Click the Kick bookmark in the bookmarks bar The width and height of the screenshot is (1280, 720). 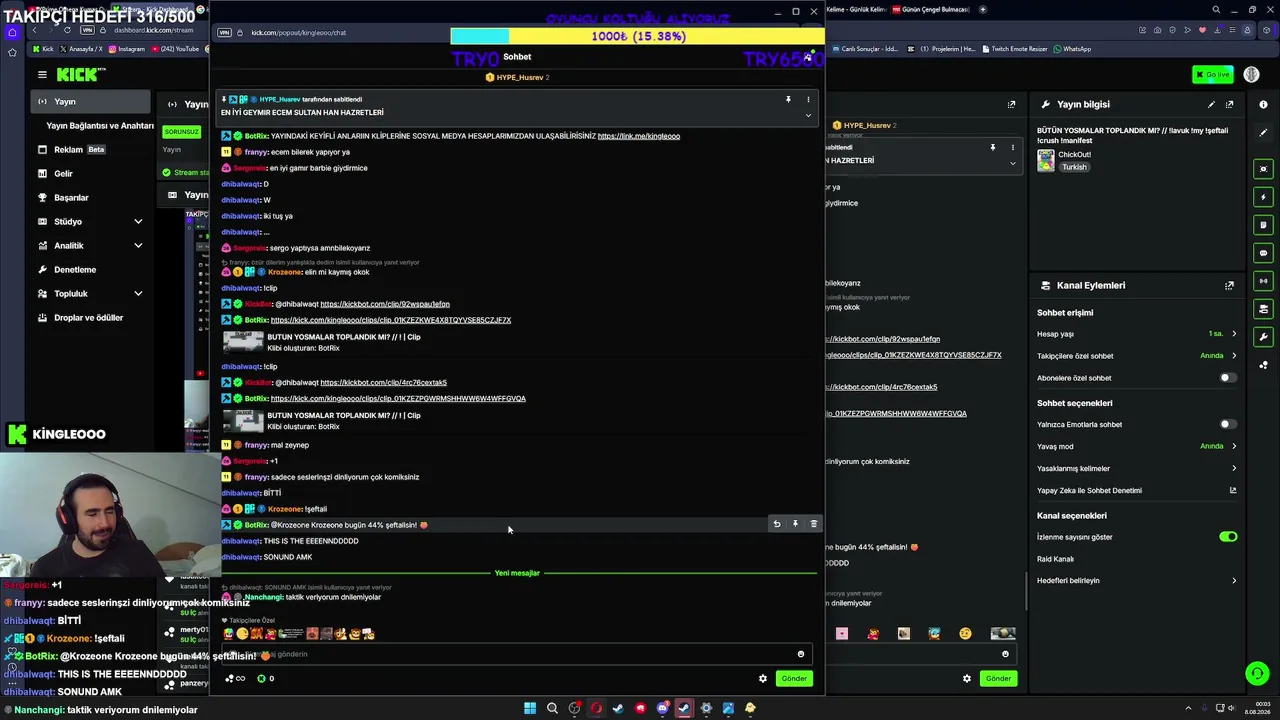(42, 49)
